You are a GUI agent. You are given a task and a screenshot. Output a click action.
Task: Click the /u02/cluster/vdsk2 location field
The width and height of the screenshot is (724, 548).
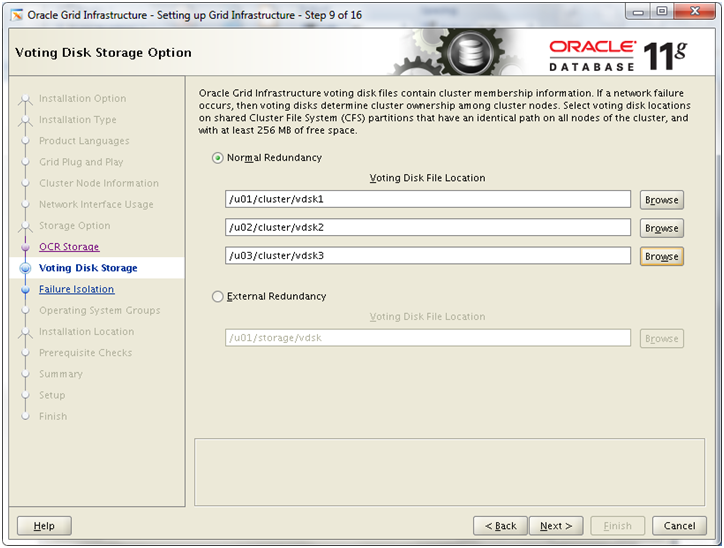click(x=428, y=228)
